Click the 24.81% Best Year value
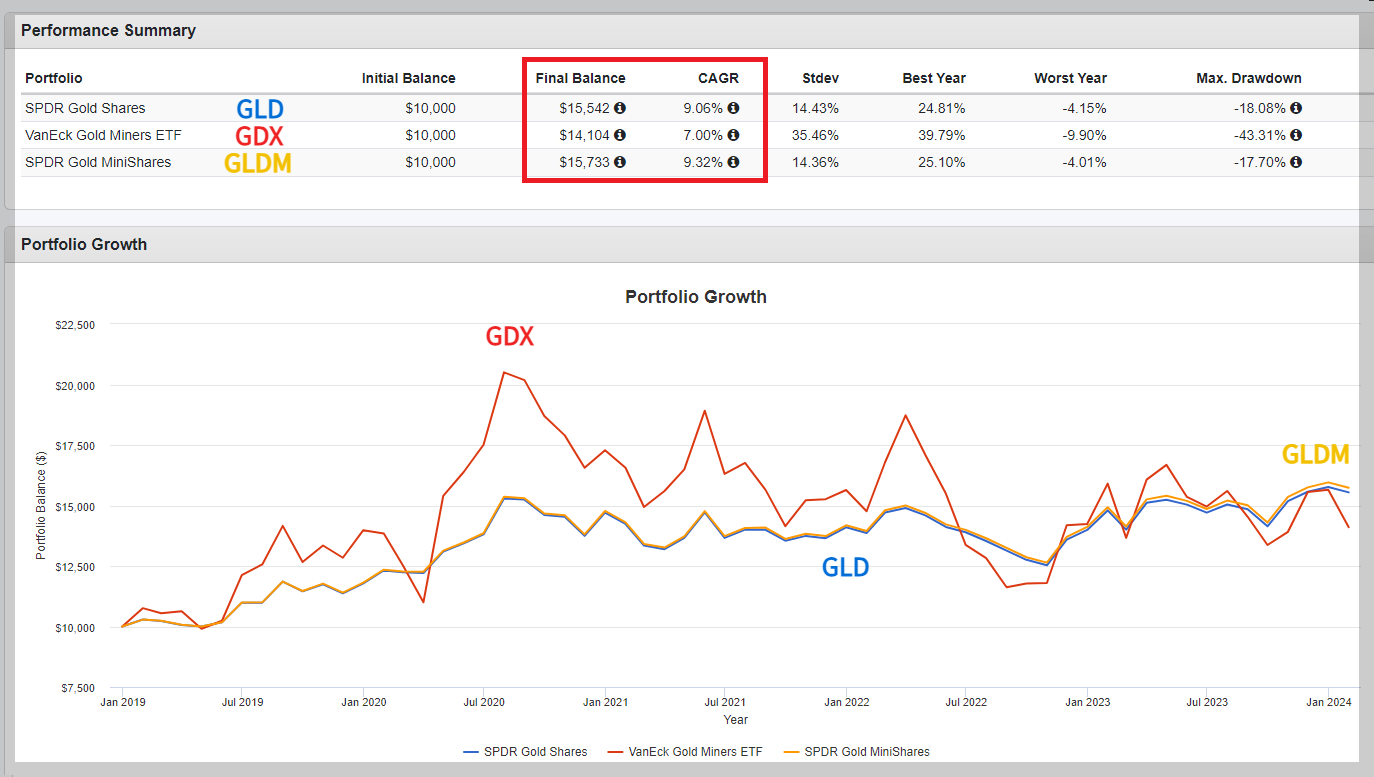Image resolution: width=1374 pixels, height=777 pixels. click(943, 108)
